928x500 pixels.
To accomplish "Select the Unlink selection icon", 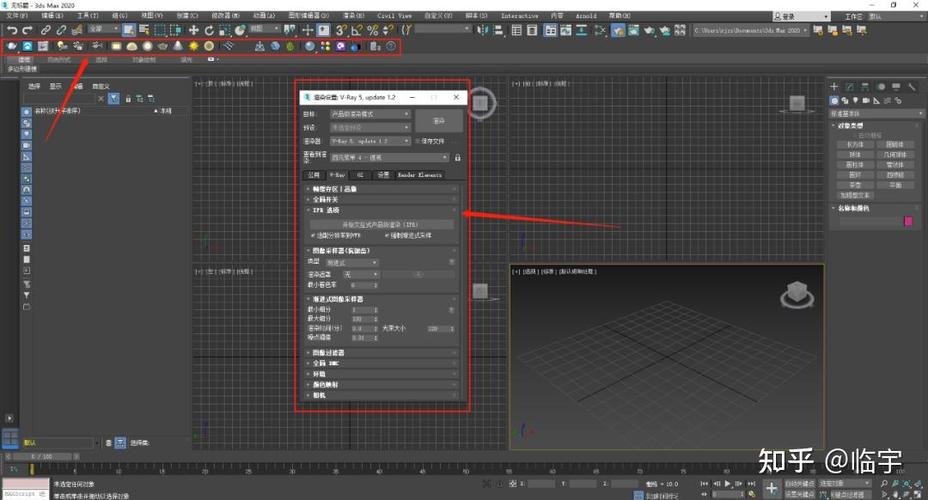I will tap(61, 30).
